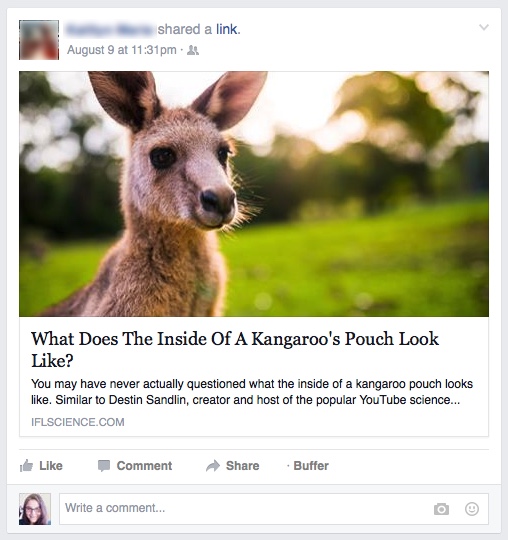
Task: Click the IFLSCIENCE.COM source link
Action: coord(77,422)
